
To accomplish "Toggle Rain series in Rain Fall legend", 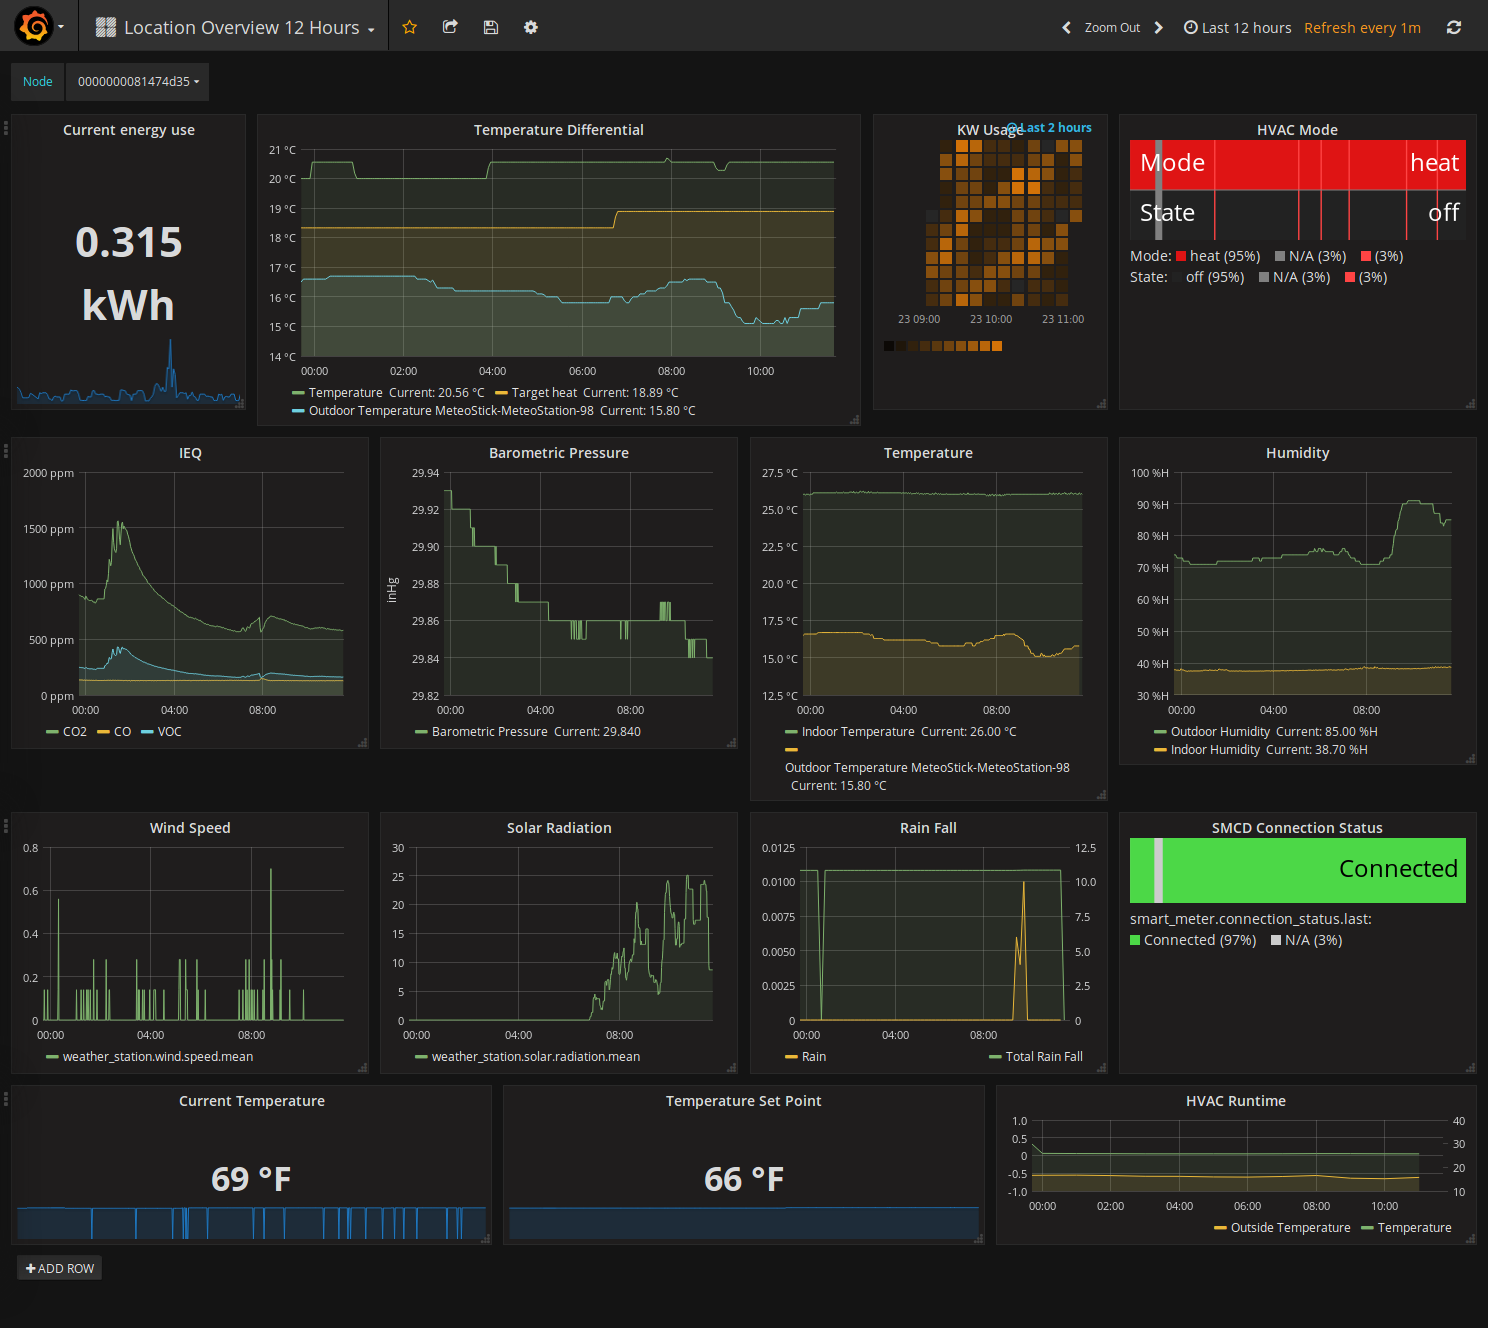I will (813, 1057).
